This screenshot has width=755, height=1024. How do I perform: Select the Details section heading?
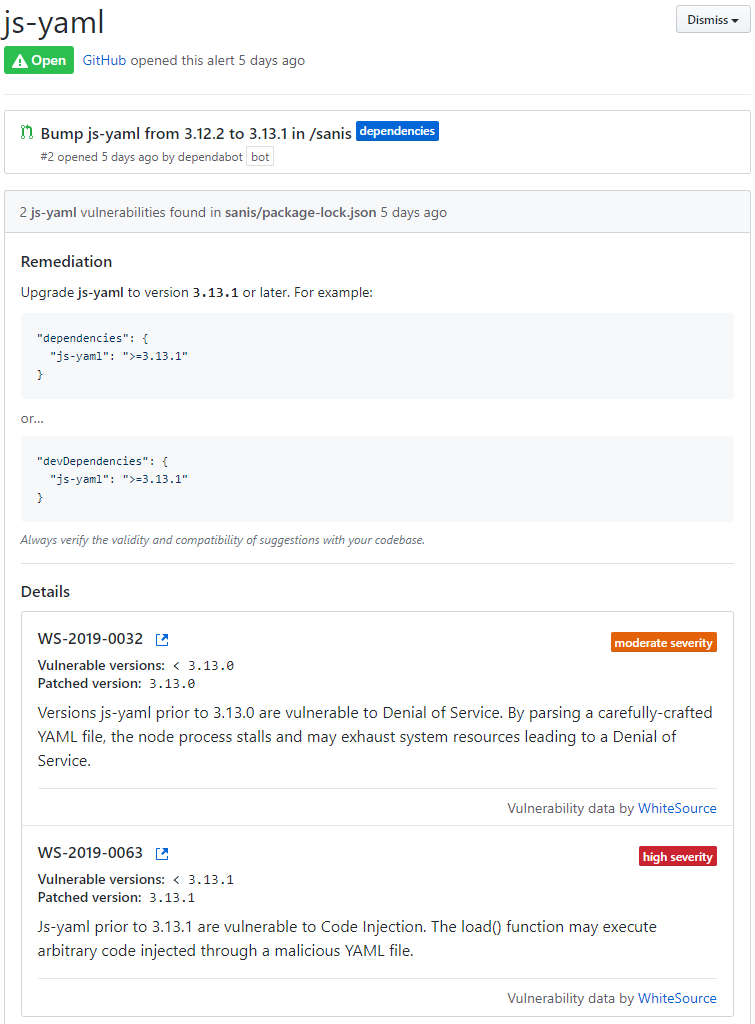(45, 591)
